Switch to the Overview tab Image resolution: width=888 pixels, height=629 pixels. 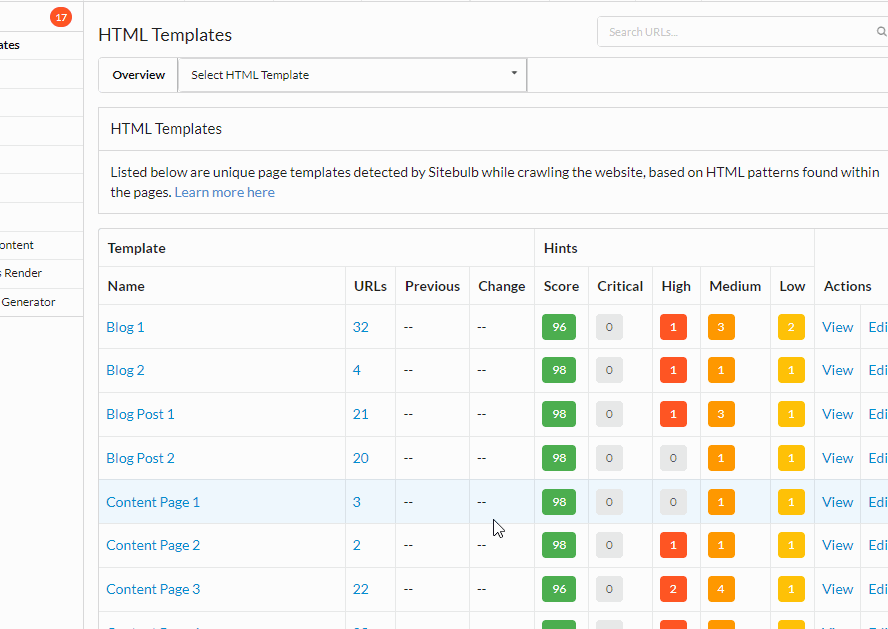(138, 75)
